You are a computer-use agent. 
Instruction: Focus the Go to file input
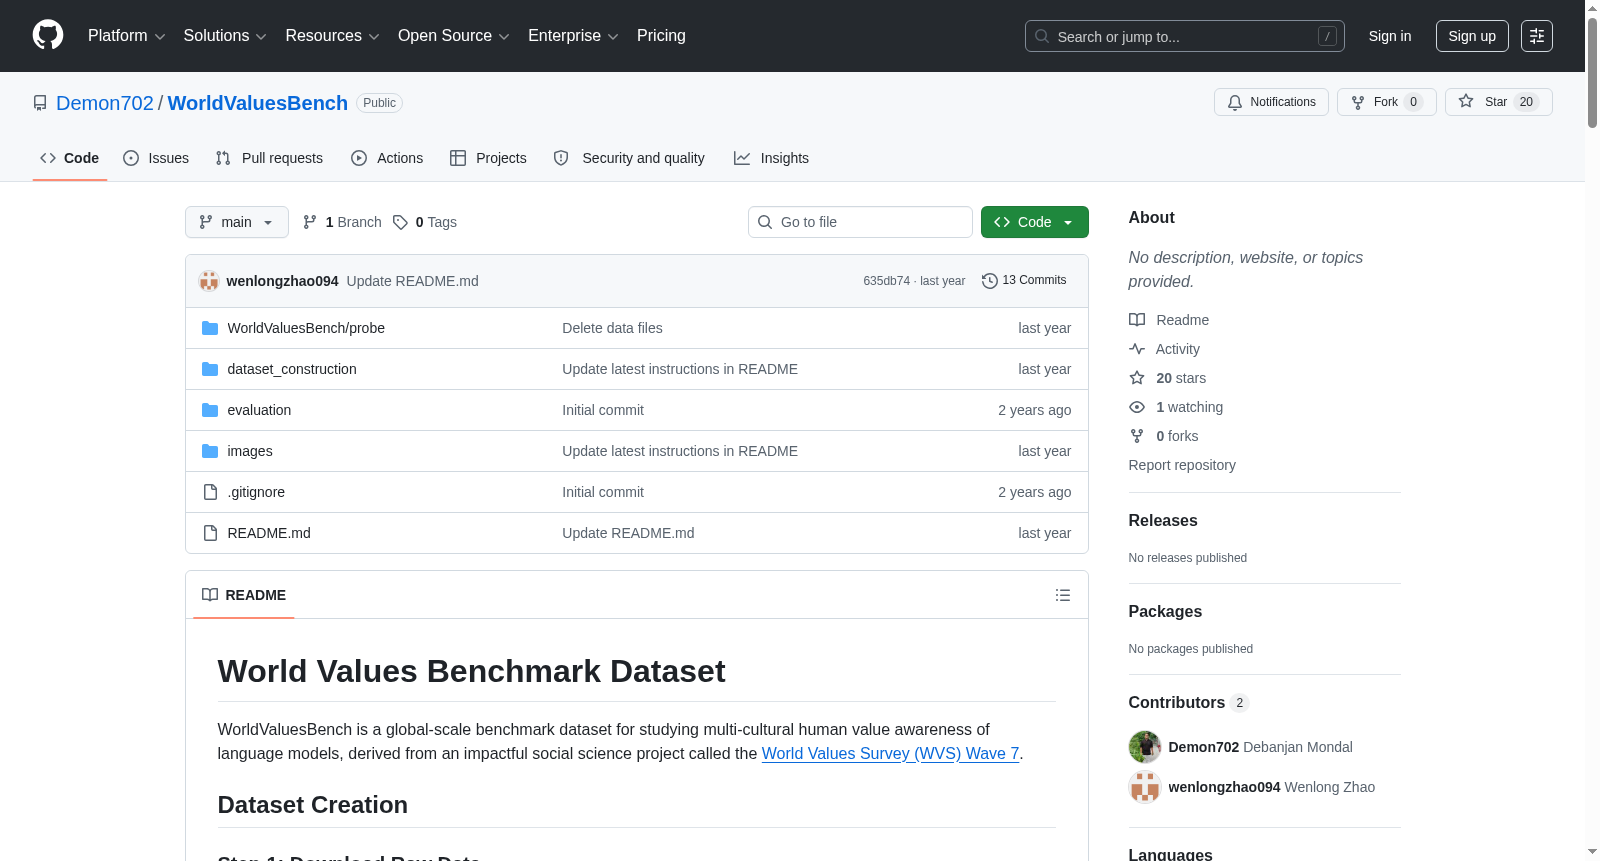tap(860, 222)
